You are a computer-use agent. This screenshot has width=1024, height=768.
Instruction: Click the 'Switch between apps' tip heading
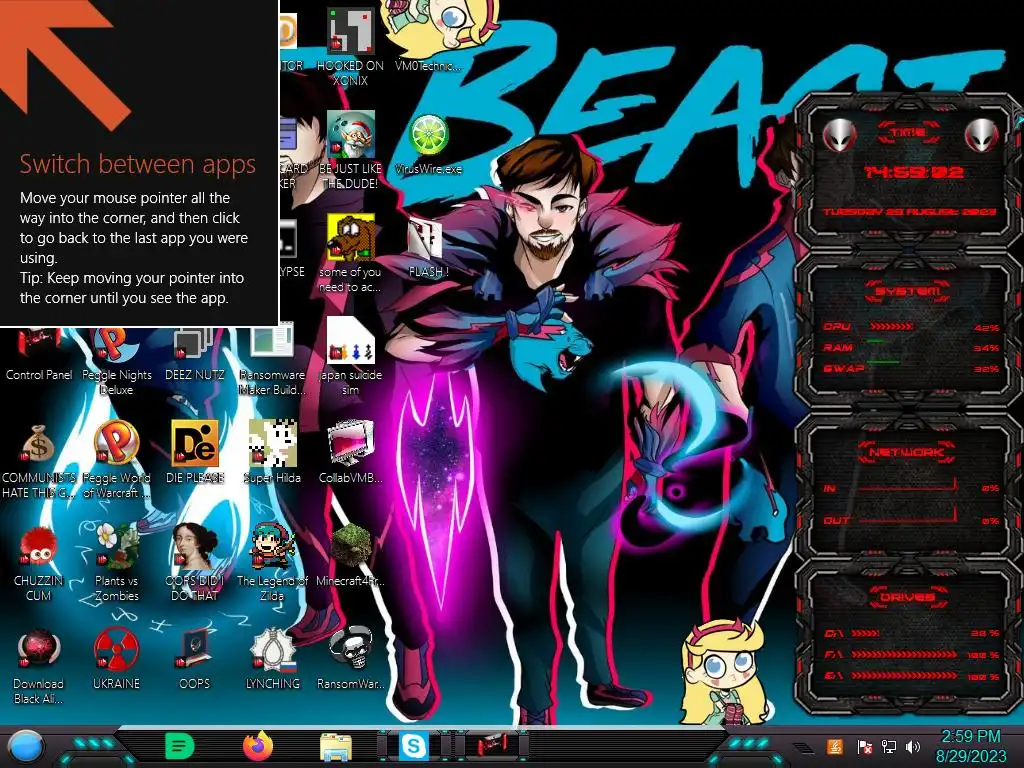pos(137,164)
